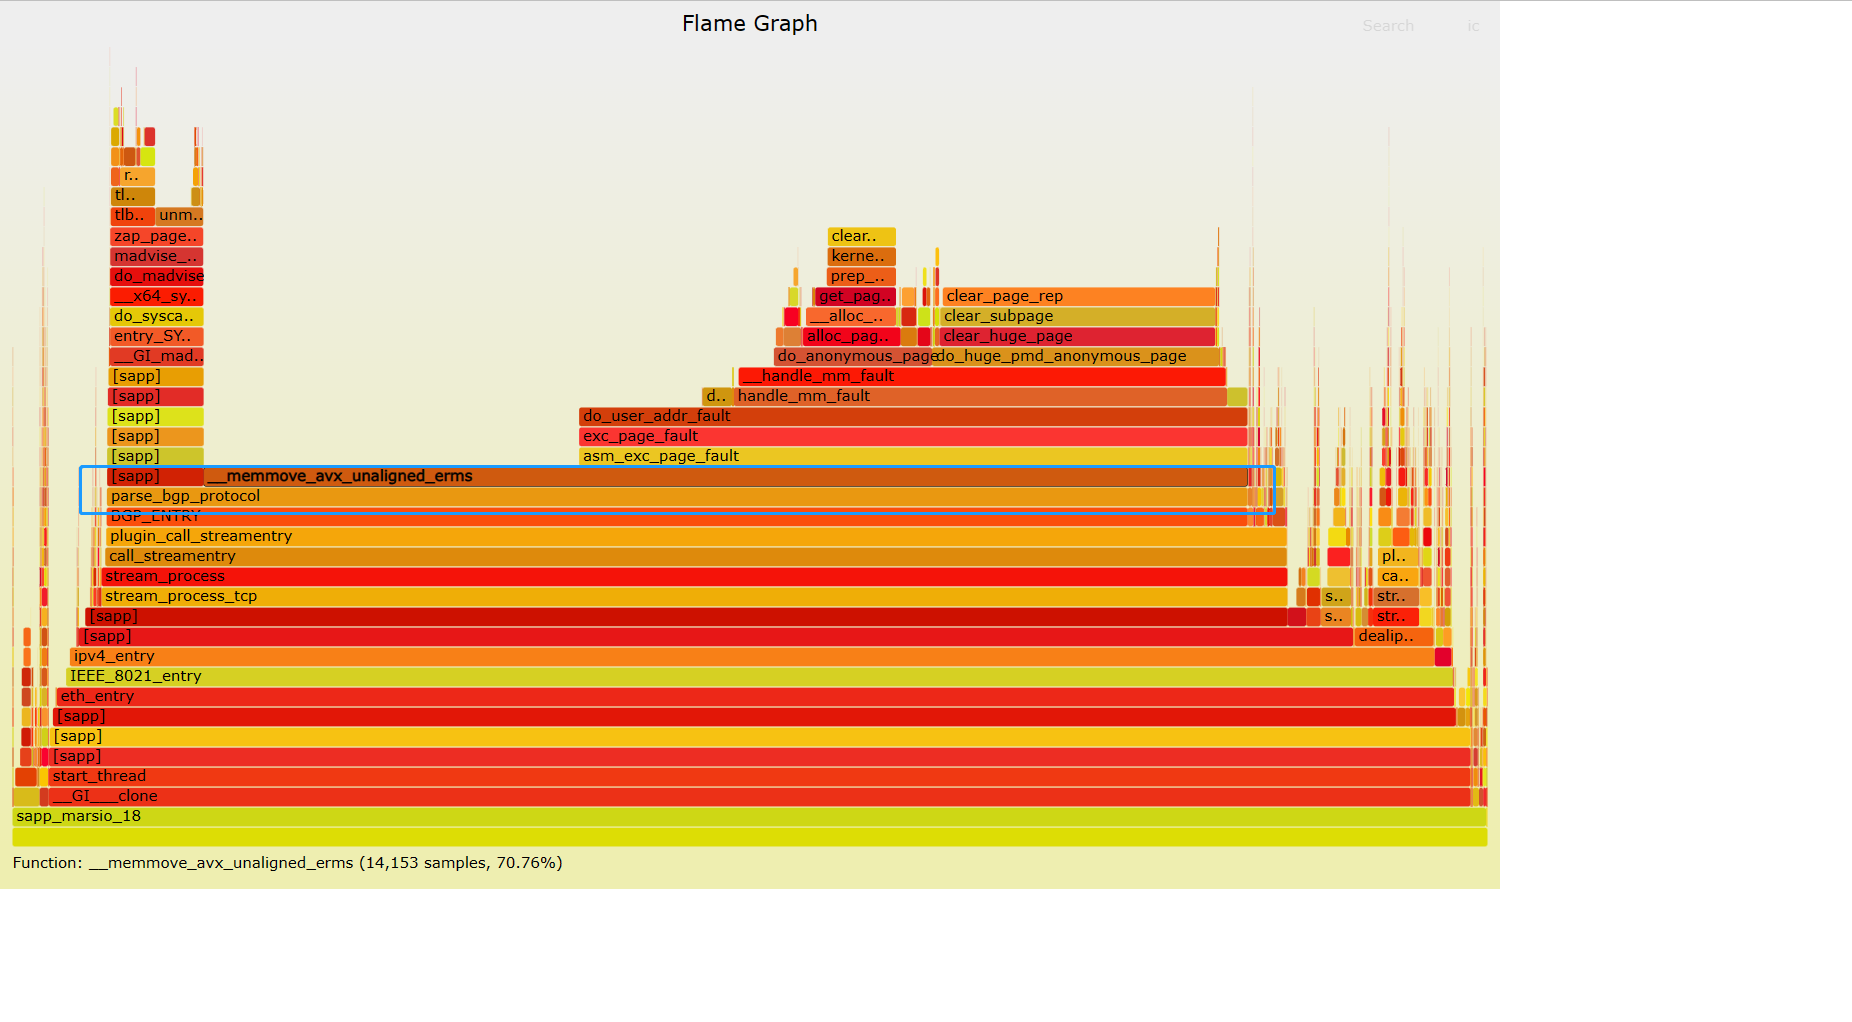Image resolution: width=1852 pixels, height=1022 pixels.
Task: Select the eth_entry frame
Action: coord(755,696)
